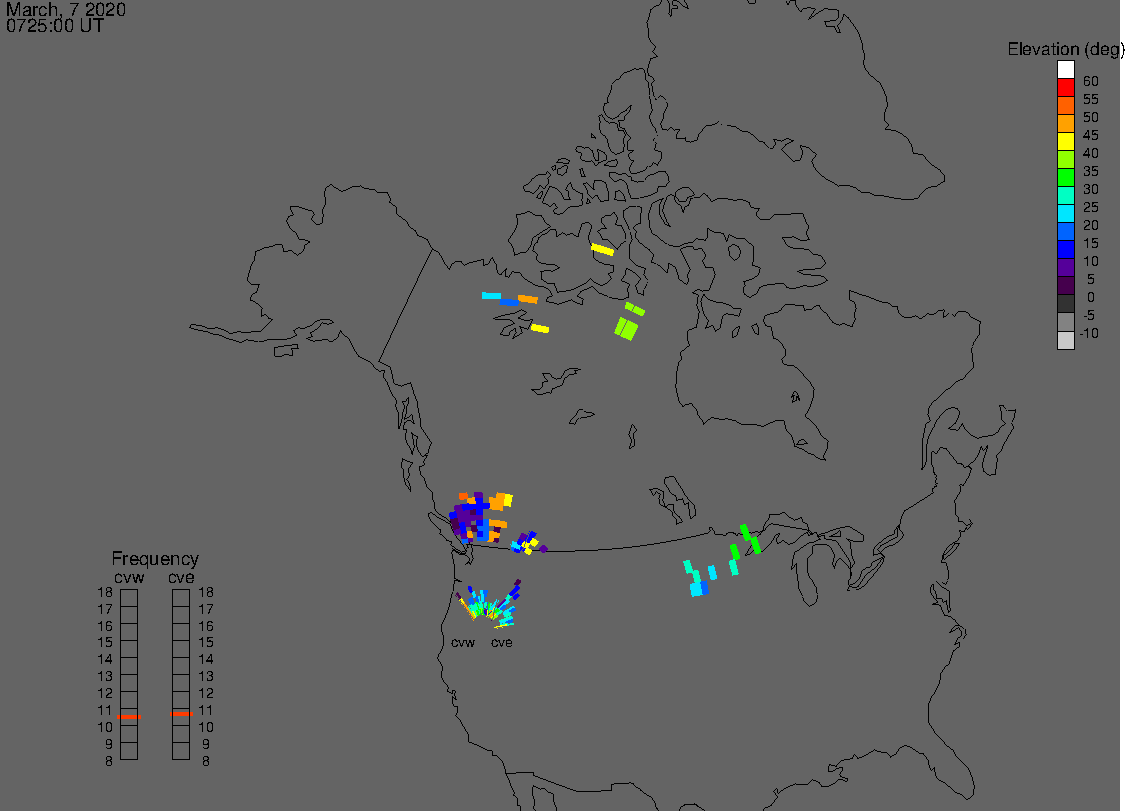
Task: Click the 'cvw' column header under Frequency
Action: [x=129, y=578]
